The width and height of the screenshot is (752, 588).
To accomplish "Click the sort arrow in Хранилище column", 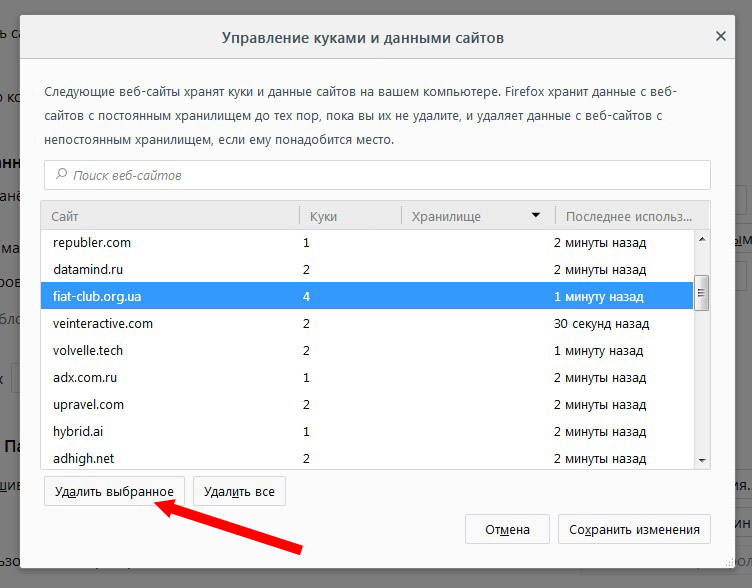I will [536, 216].
